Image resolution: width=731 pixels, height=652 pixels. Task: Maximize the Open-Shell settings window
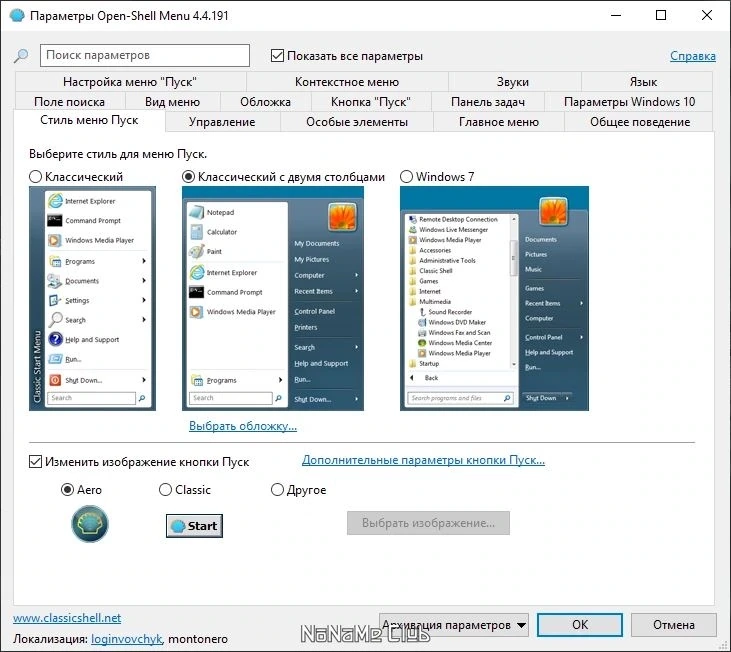coord(661,15)
